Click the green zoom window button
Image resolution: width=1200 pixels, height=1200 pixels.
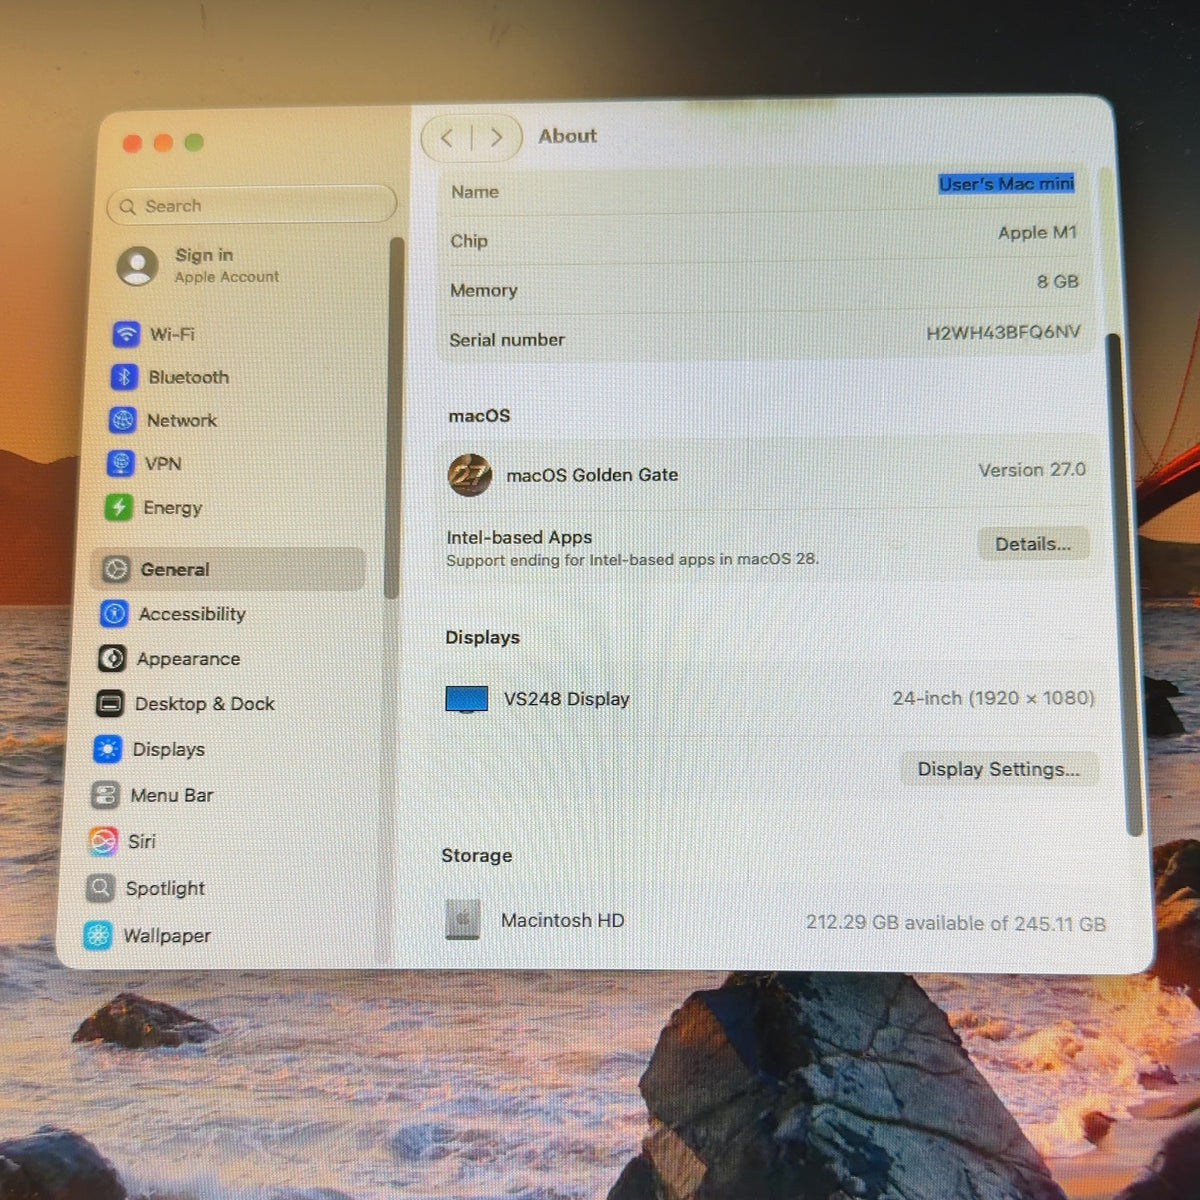click(x=194, y=142)
